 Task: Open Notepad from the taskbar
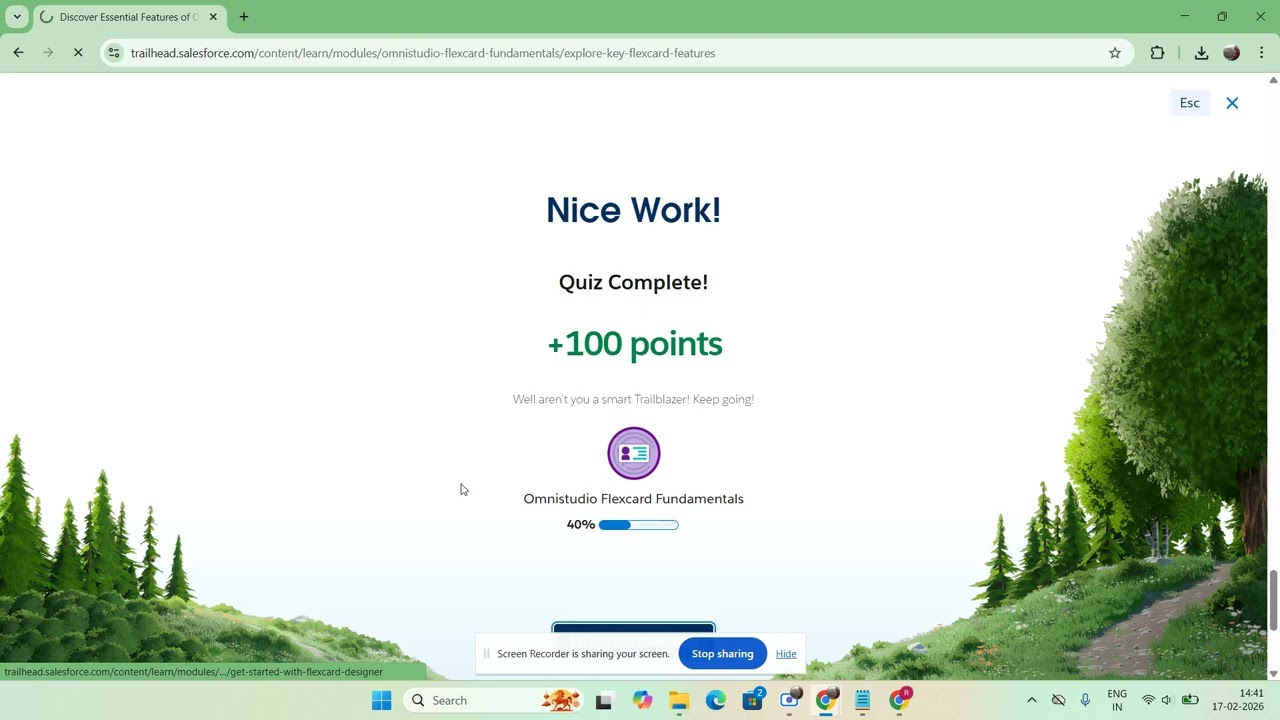(862, 700)
